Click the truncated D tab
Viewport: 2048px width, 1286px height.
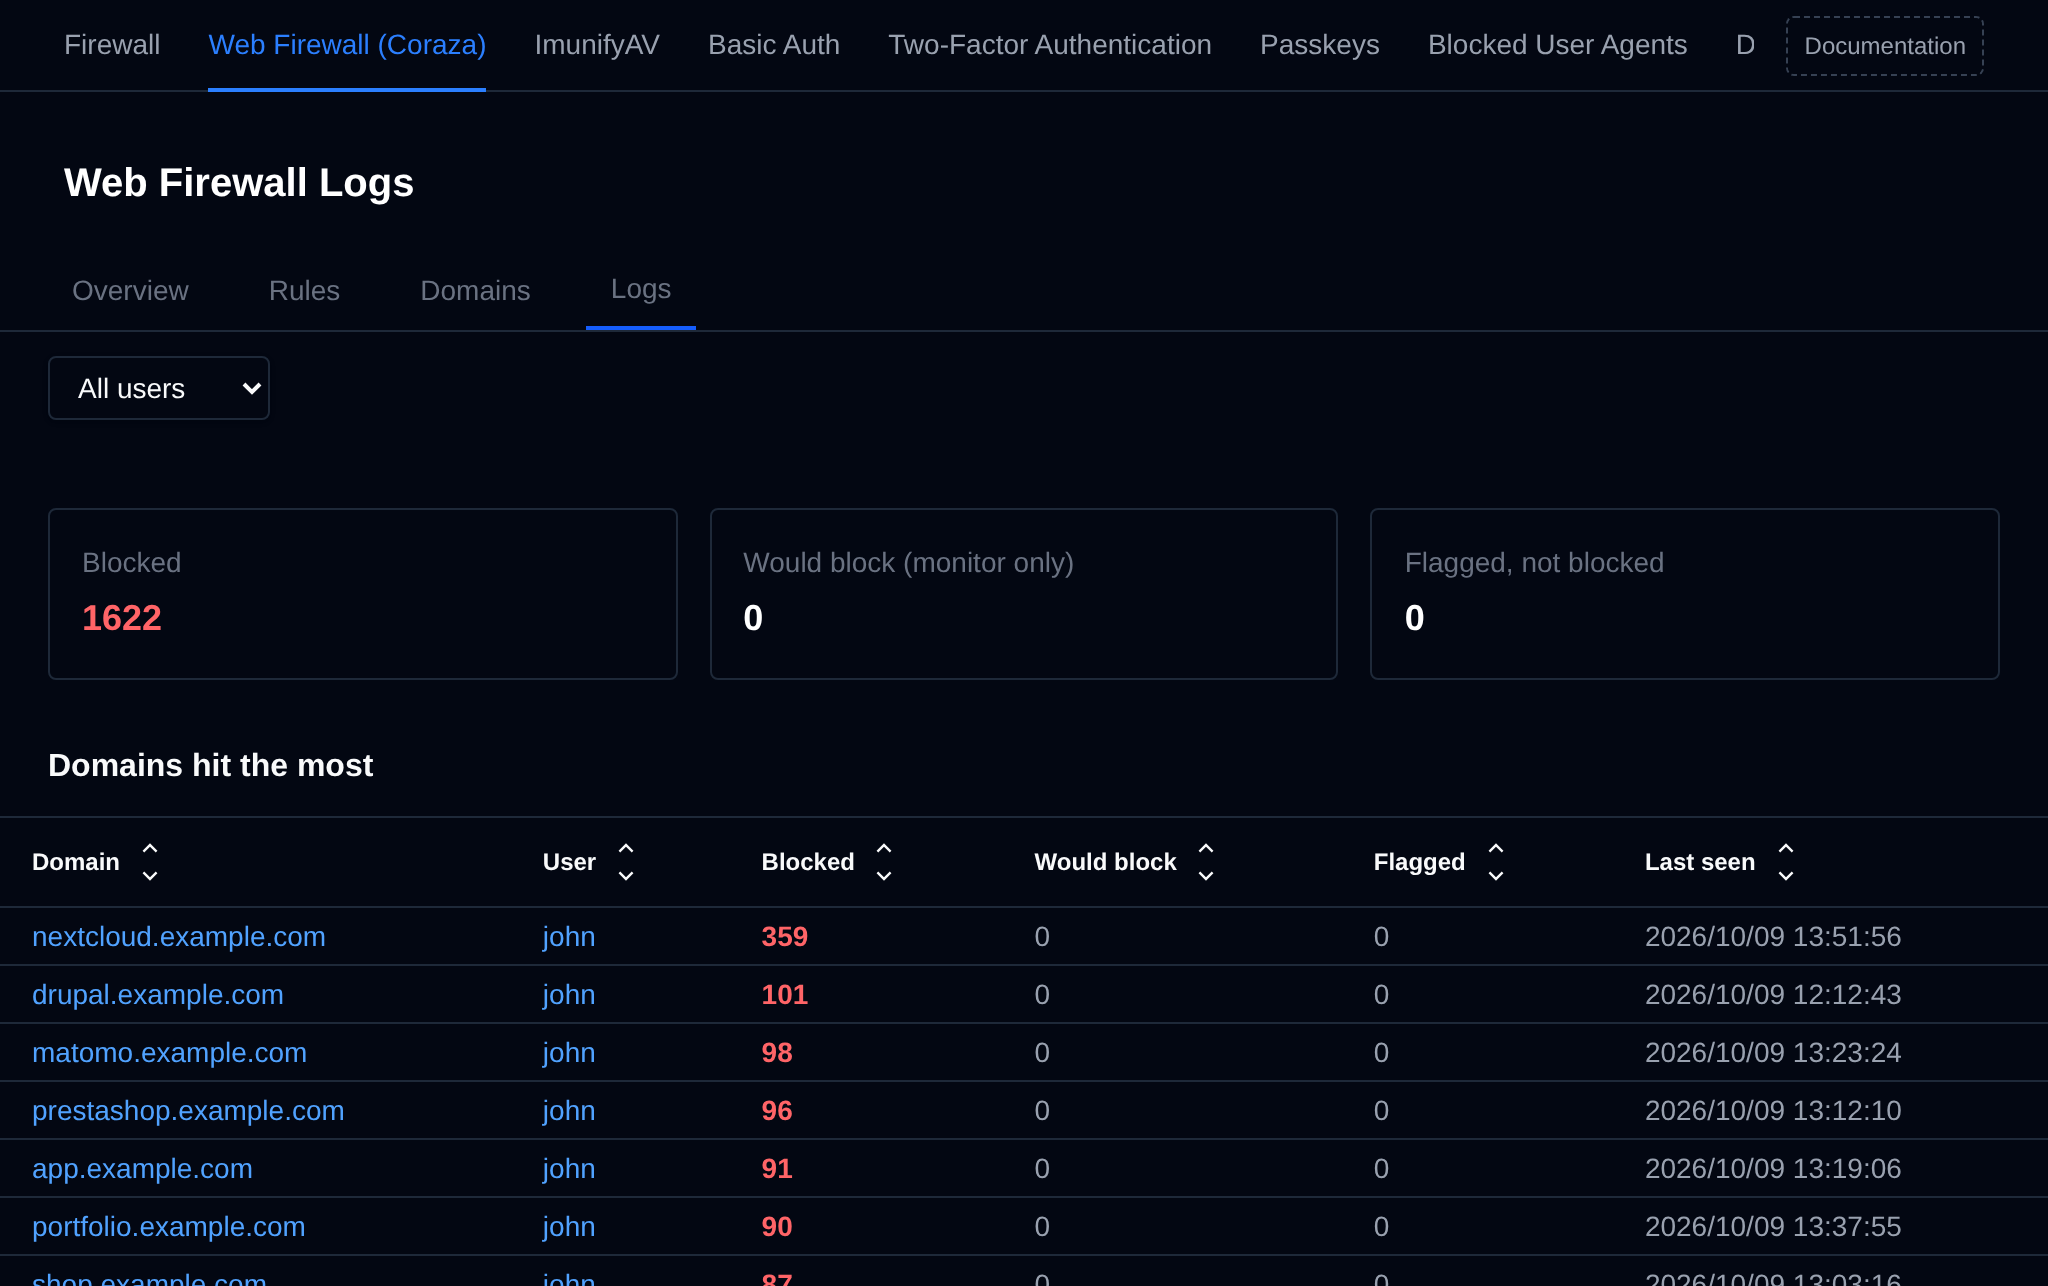[x=1745, y=45]
